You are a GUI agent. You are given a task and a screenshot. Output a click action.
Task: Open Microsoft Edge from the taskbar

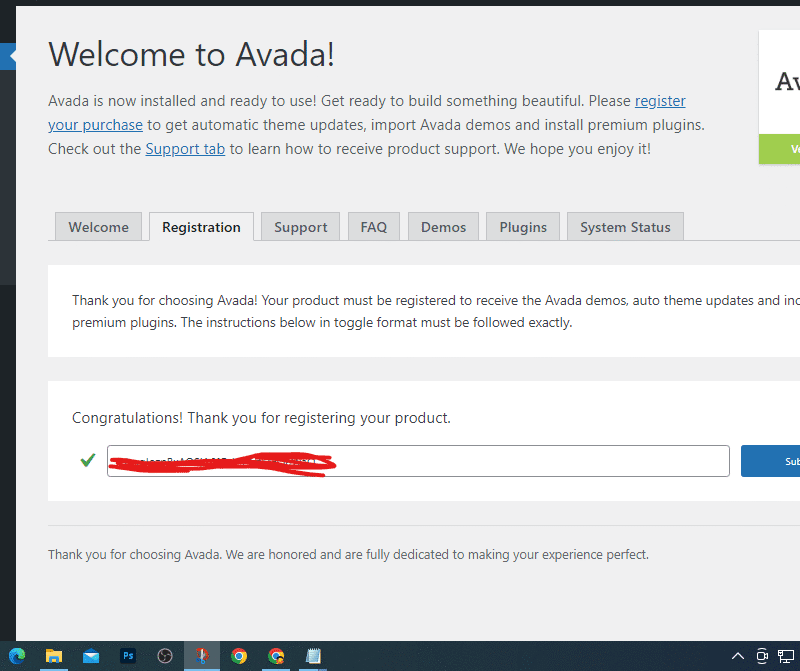(17, 656)
